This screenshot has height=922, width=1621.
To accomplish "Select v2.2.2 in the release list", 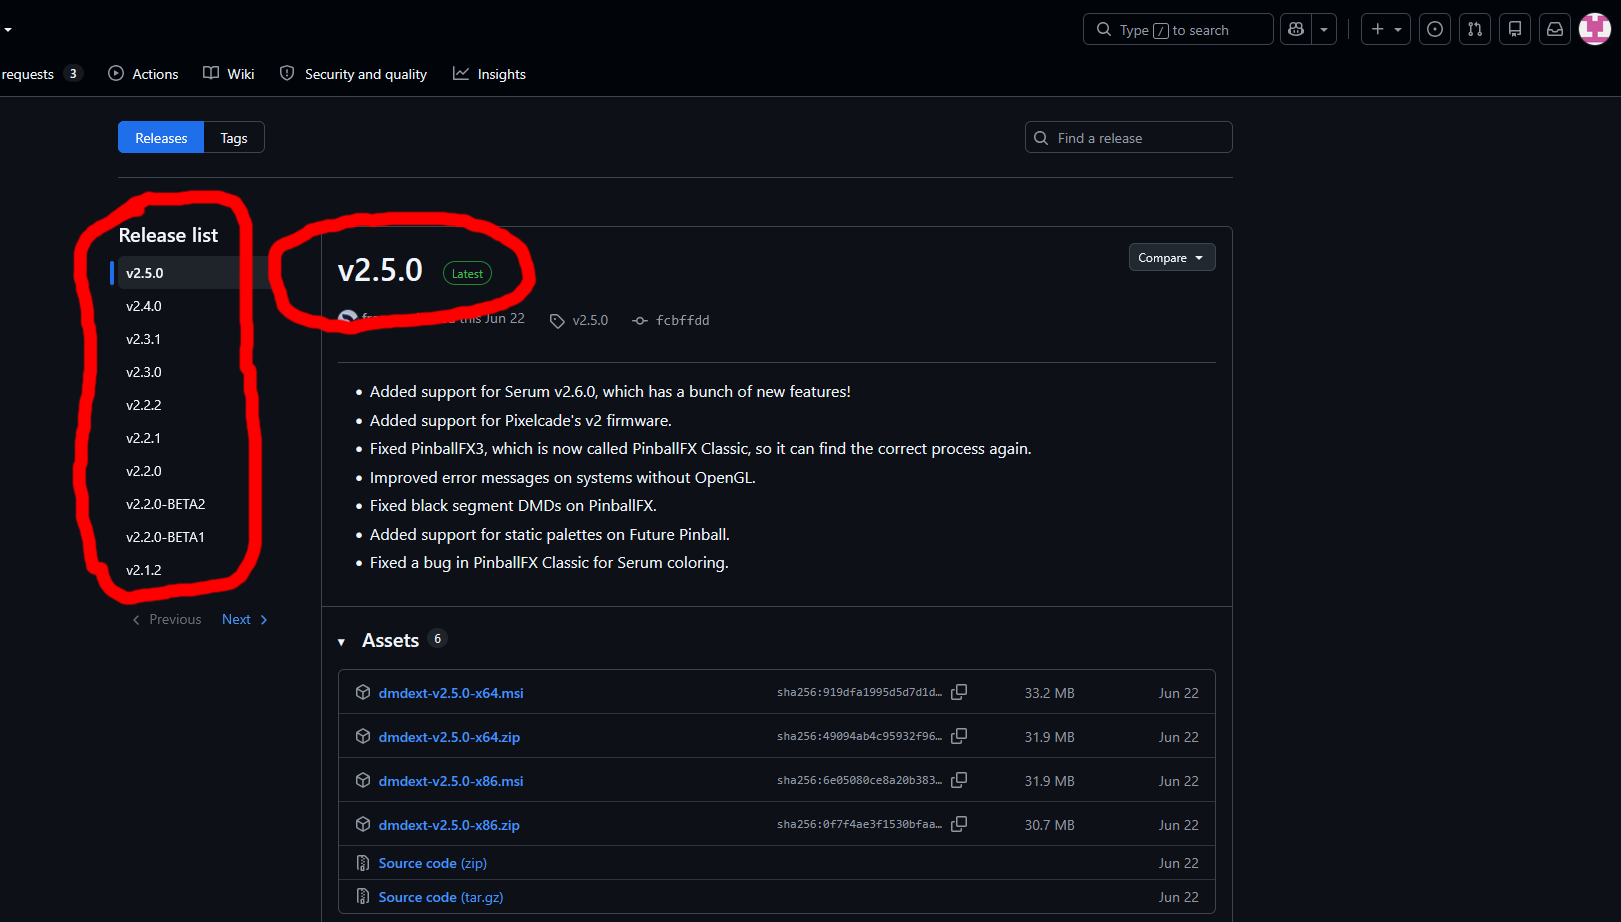I will (144, 405).
